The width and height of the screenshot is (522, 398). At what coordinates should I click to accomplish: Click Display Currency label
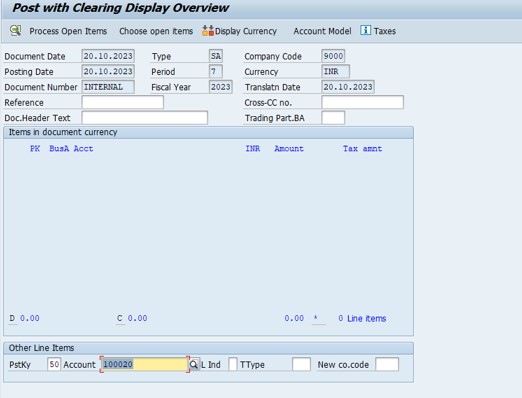[x=246, y=31]
